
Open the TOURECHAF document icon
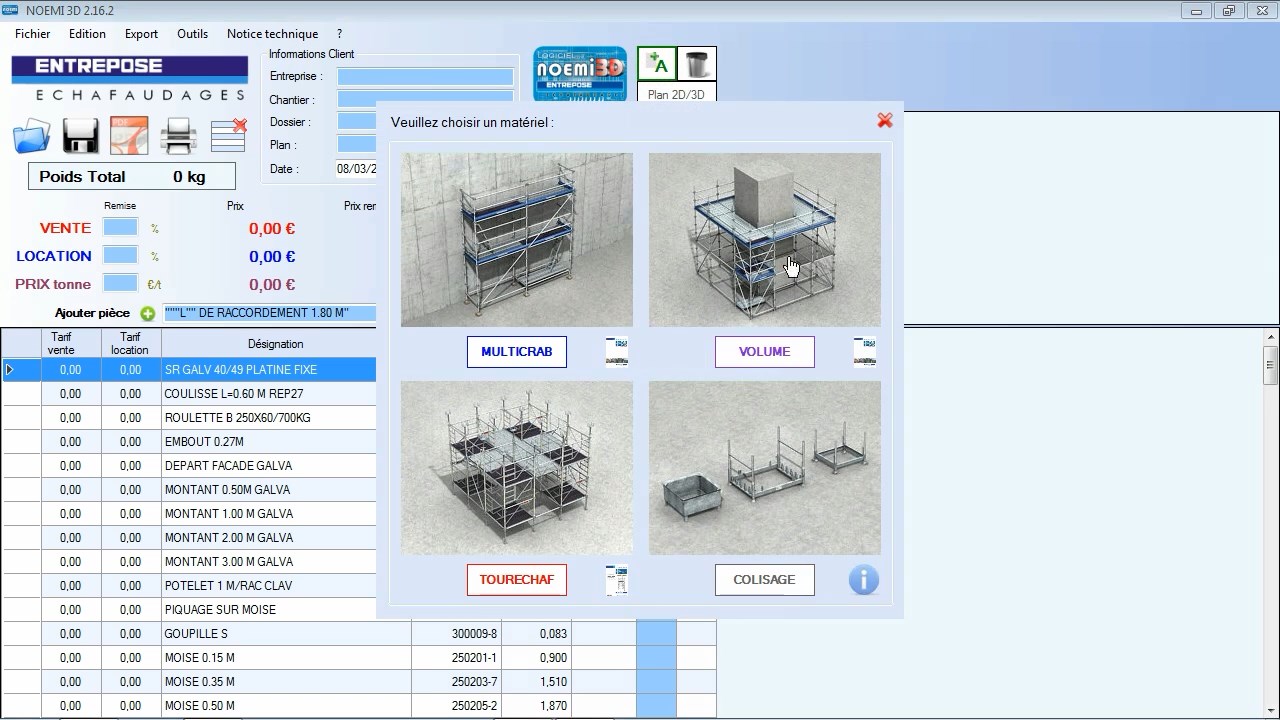pos(617,580)
